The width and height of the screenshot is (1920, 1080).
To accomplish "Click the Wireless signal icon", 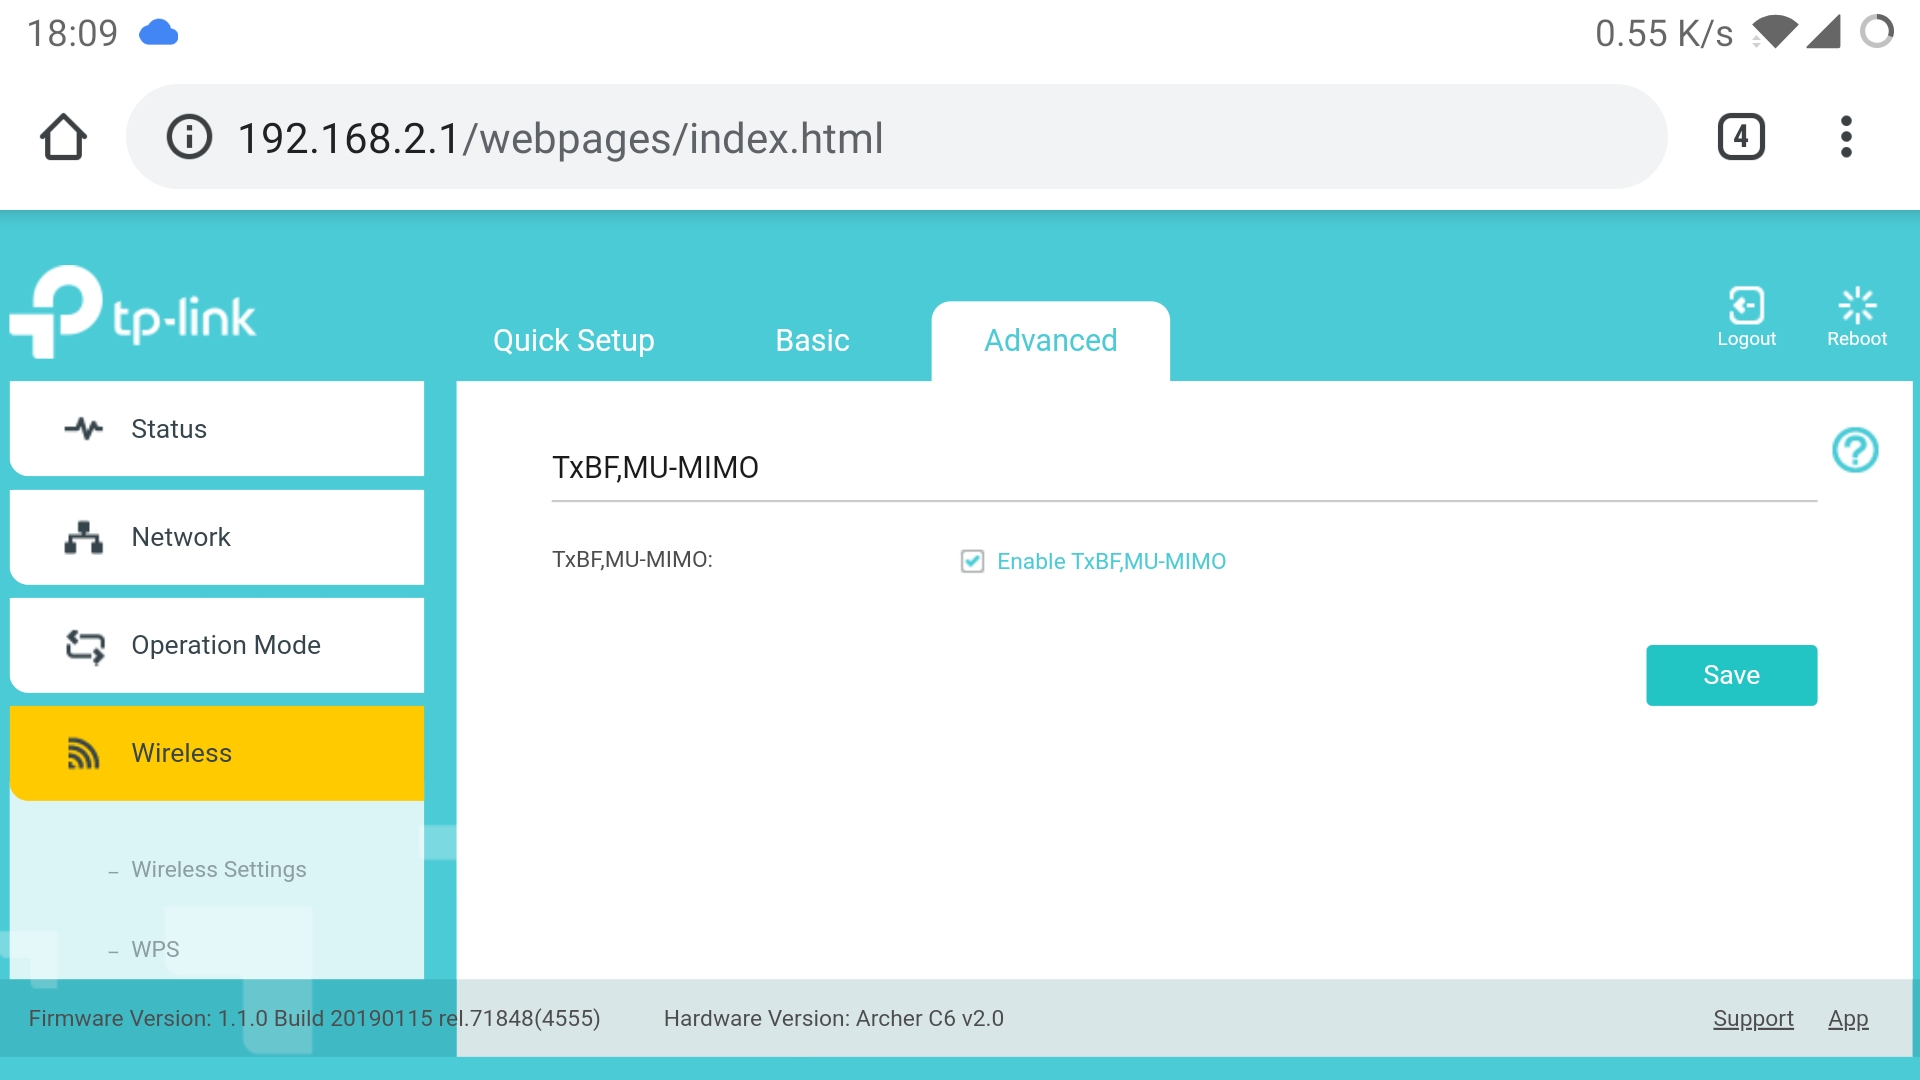I will [84, 754].
